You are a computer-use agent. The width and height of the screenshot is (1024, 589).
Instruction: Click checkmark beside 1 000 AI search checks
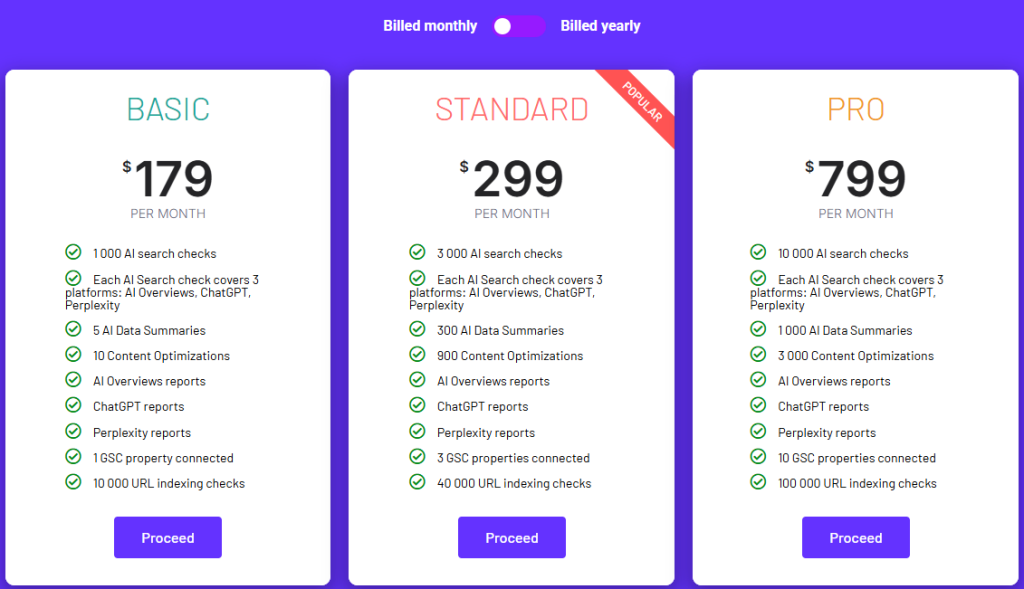point(73,252)
